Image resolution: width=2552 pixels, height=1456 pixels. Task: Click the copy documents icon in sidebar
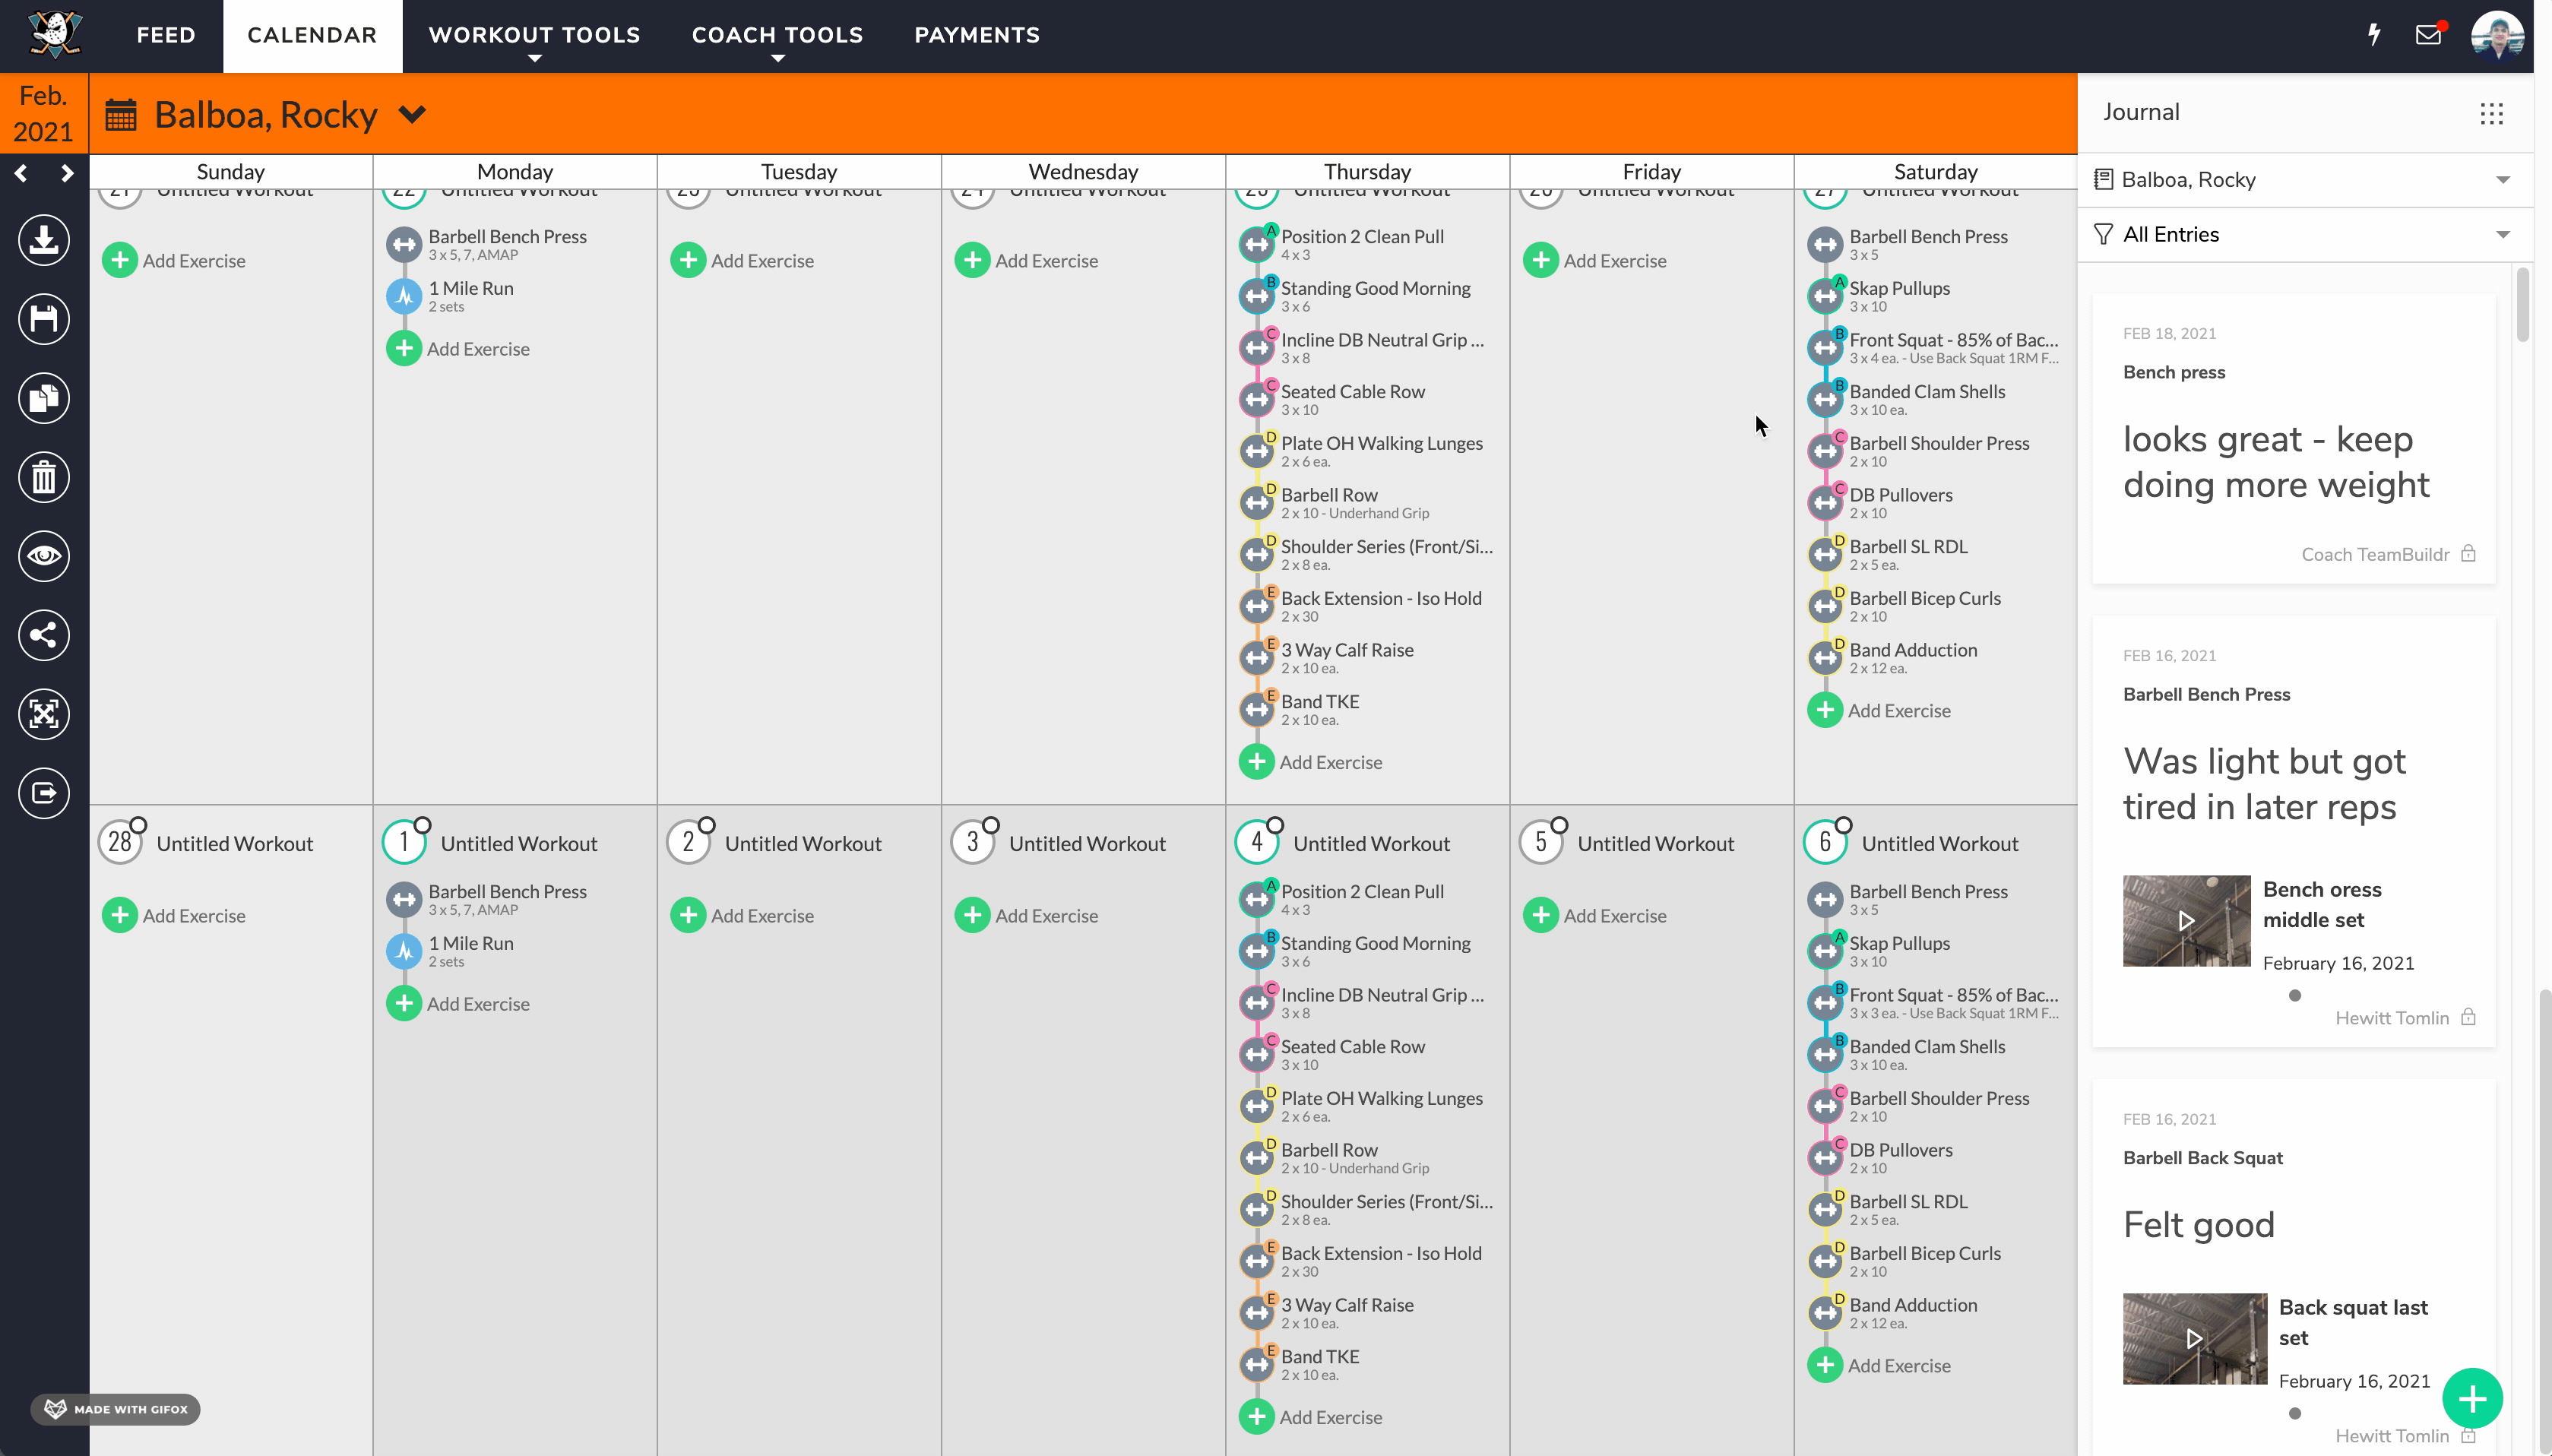coord(44,398)
